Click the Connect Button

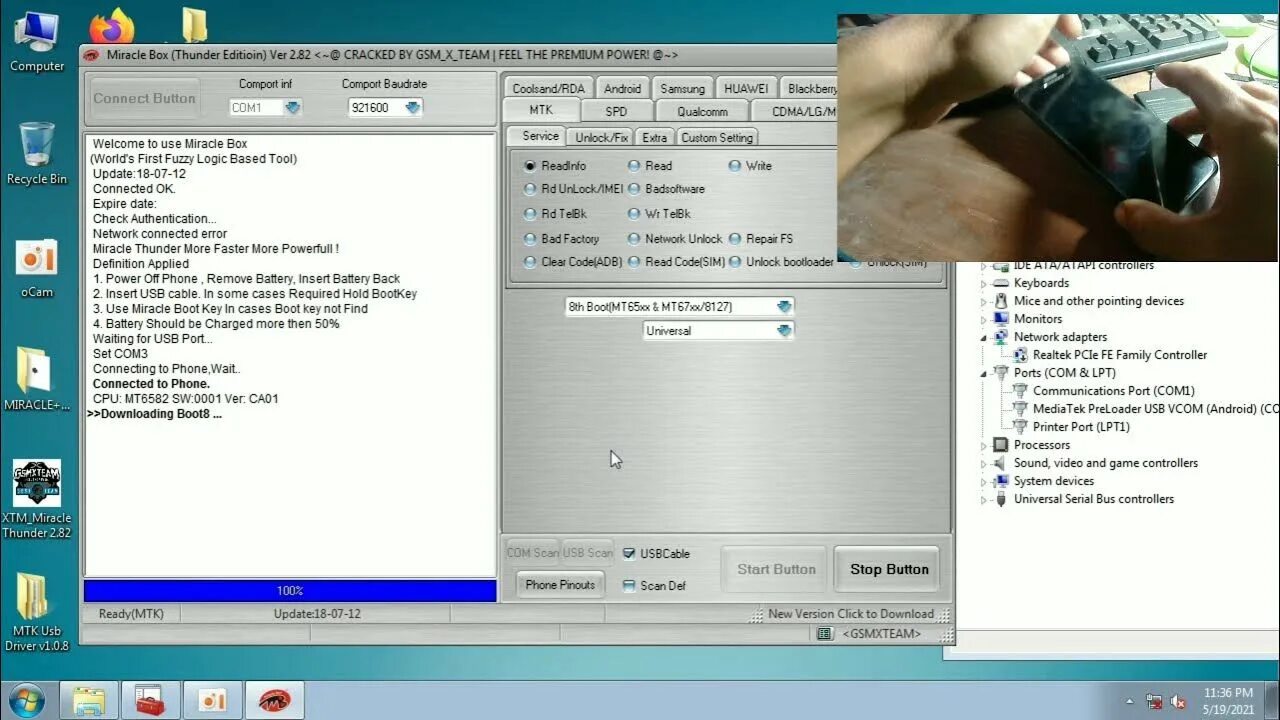coord(144,98)
